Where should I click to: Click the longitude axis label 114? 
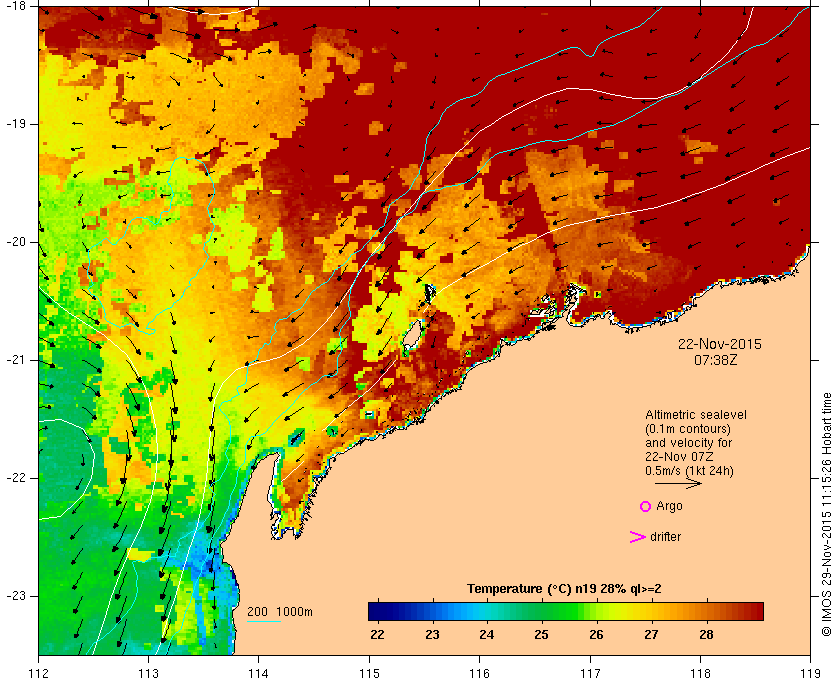259,672
